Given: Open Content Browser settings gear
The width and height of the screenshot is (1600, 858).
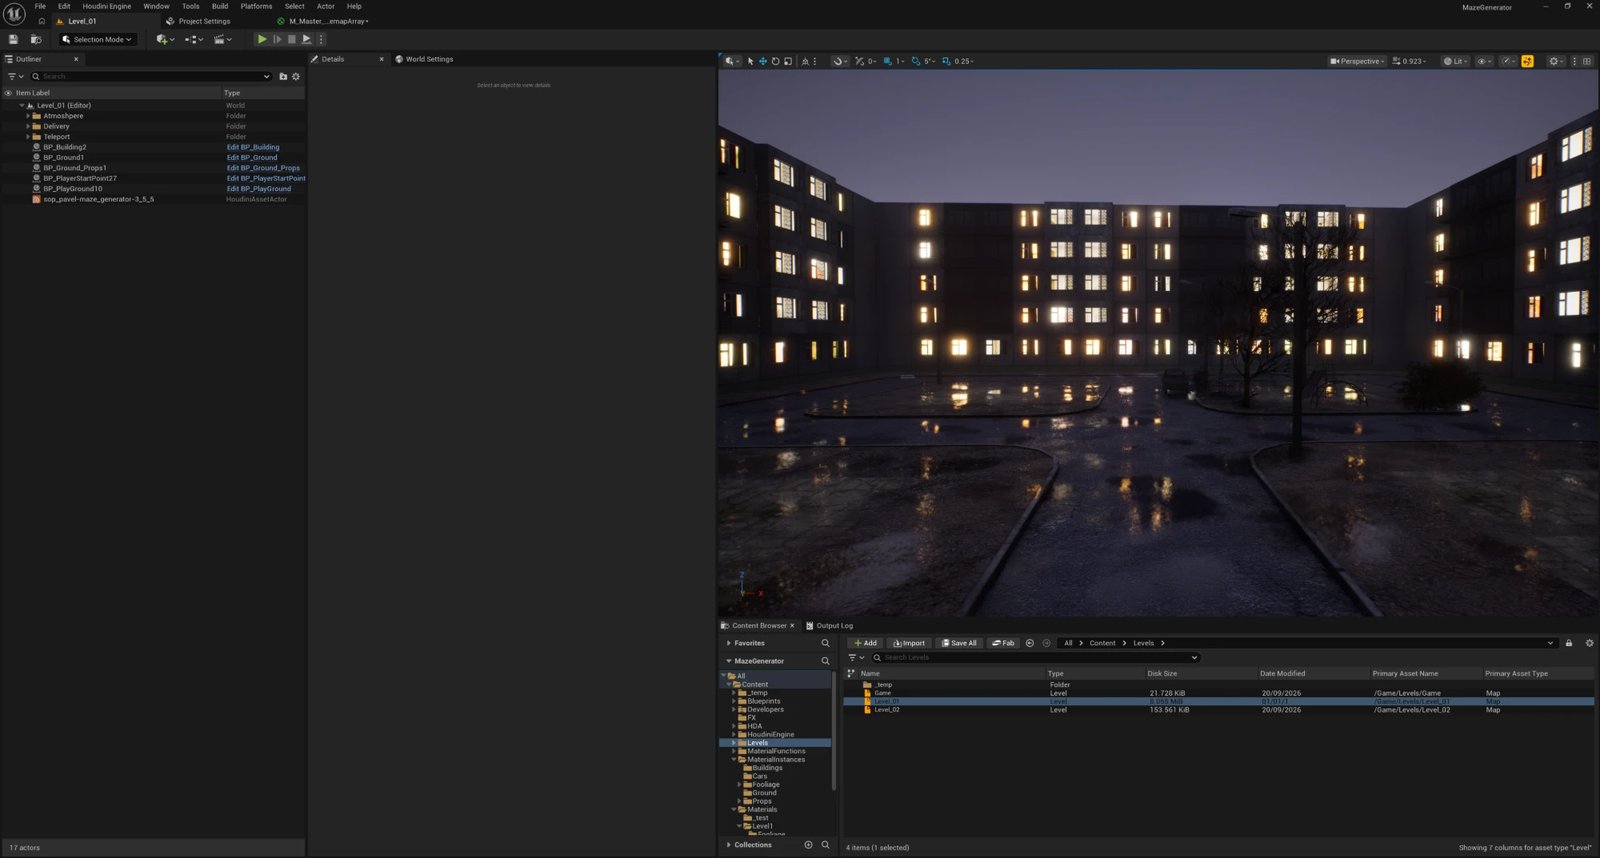Looking at the screenshot, I should click(1589, 643).
